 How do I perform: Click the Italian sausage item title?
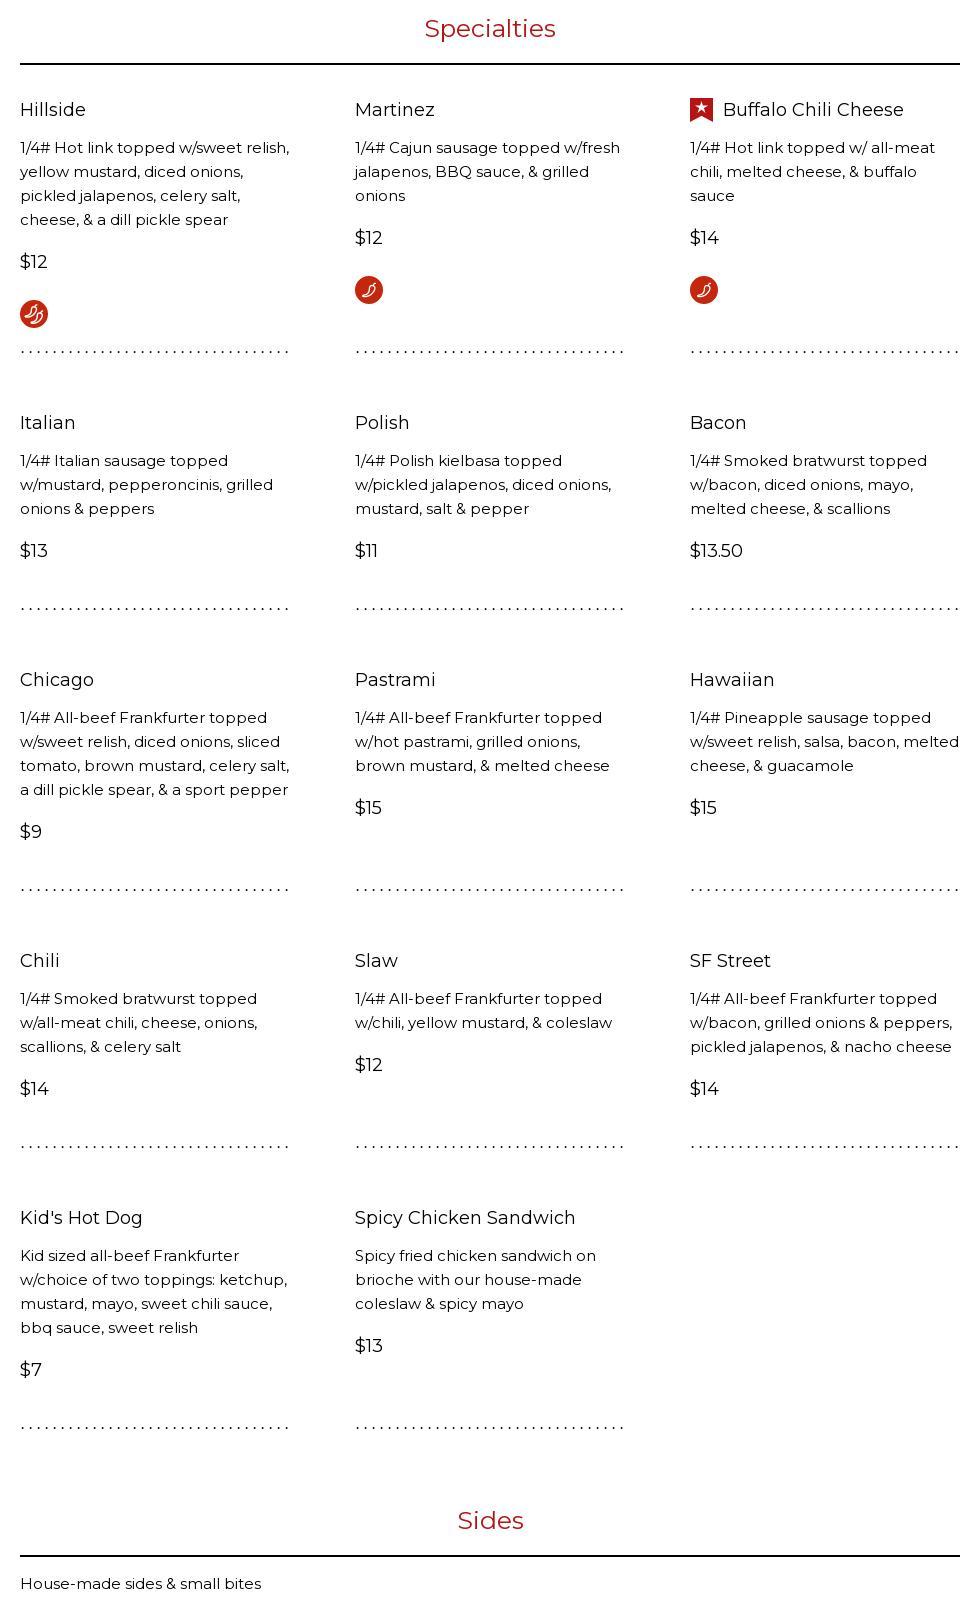[47, 423]
